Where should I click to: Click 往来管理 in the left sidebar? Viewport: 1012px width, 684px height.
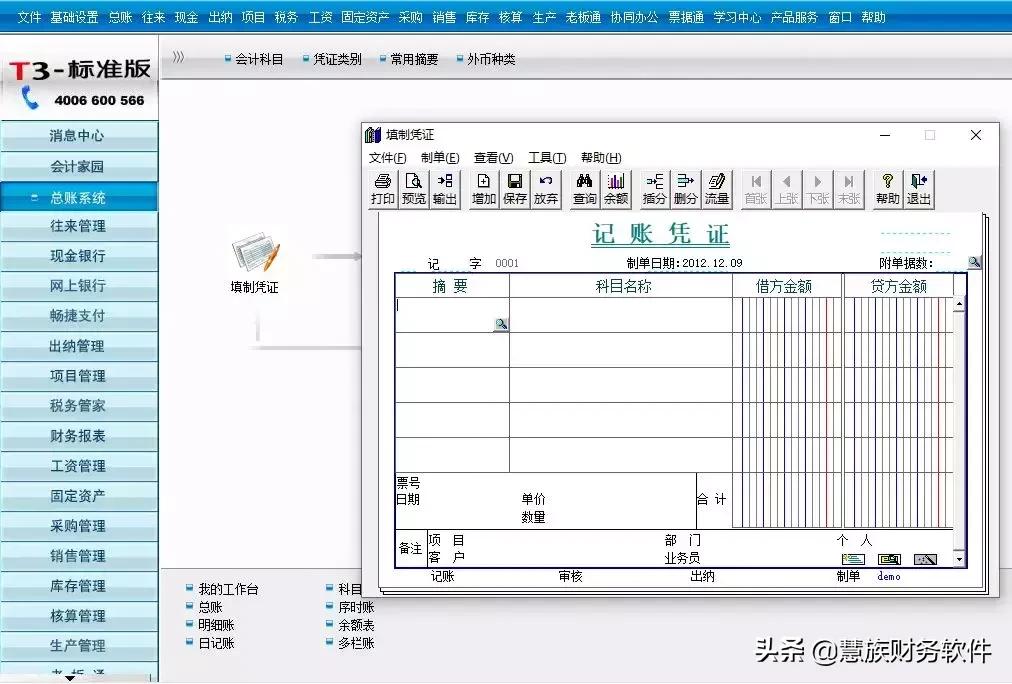pos(79,226)
